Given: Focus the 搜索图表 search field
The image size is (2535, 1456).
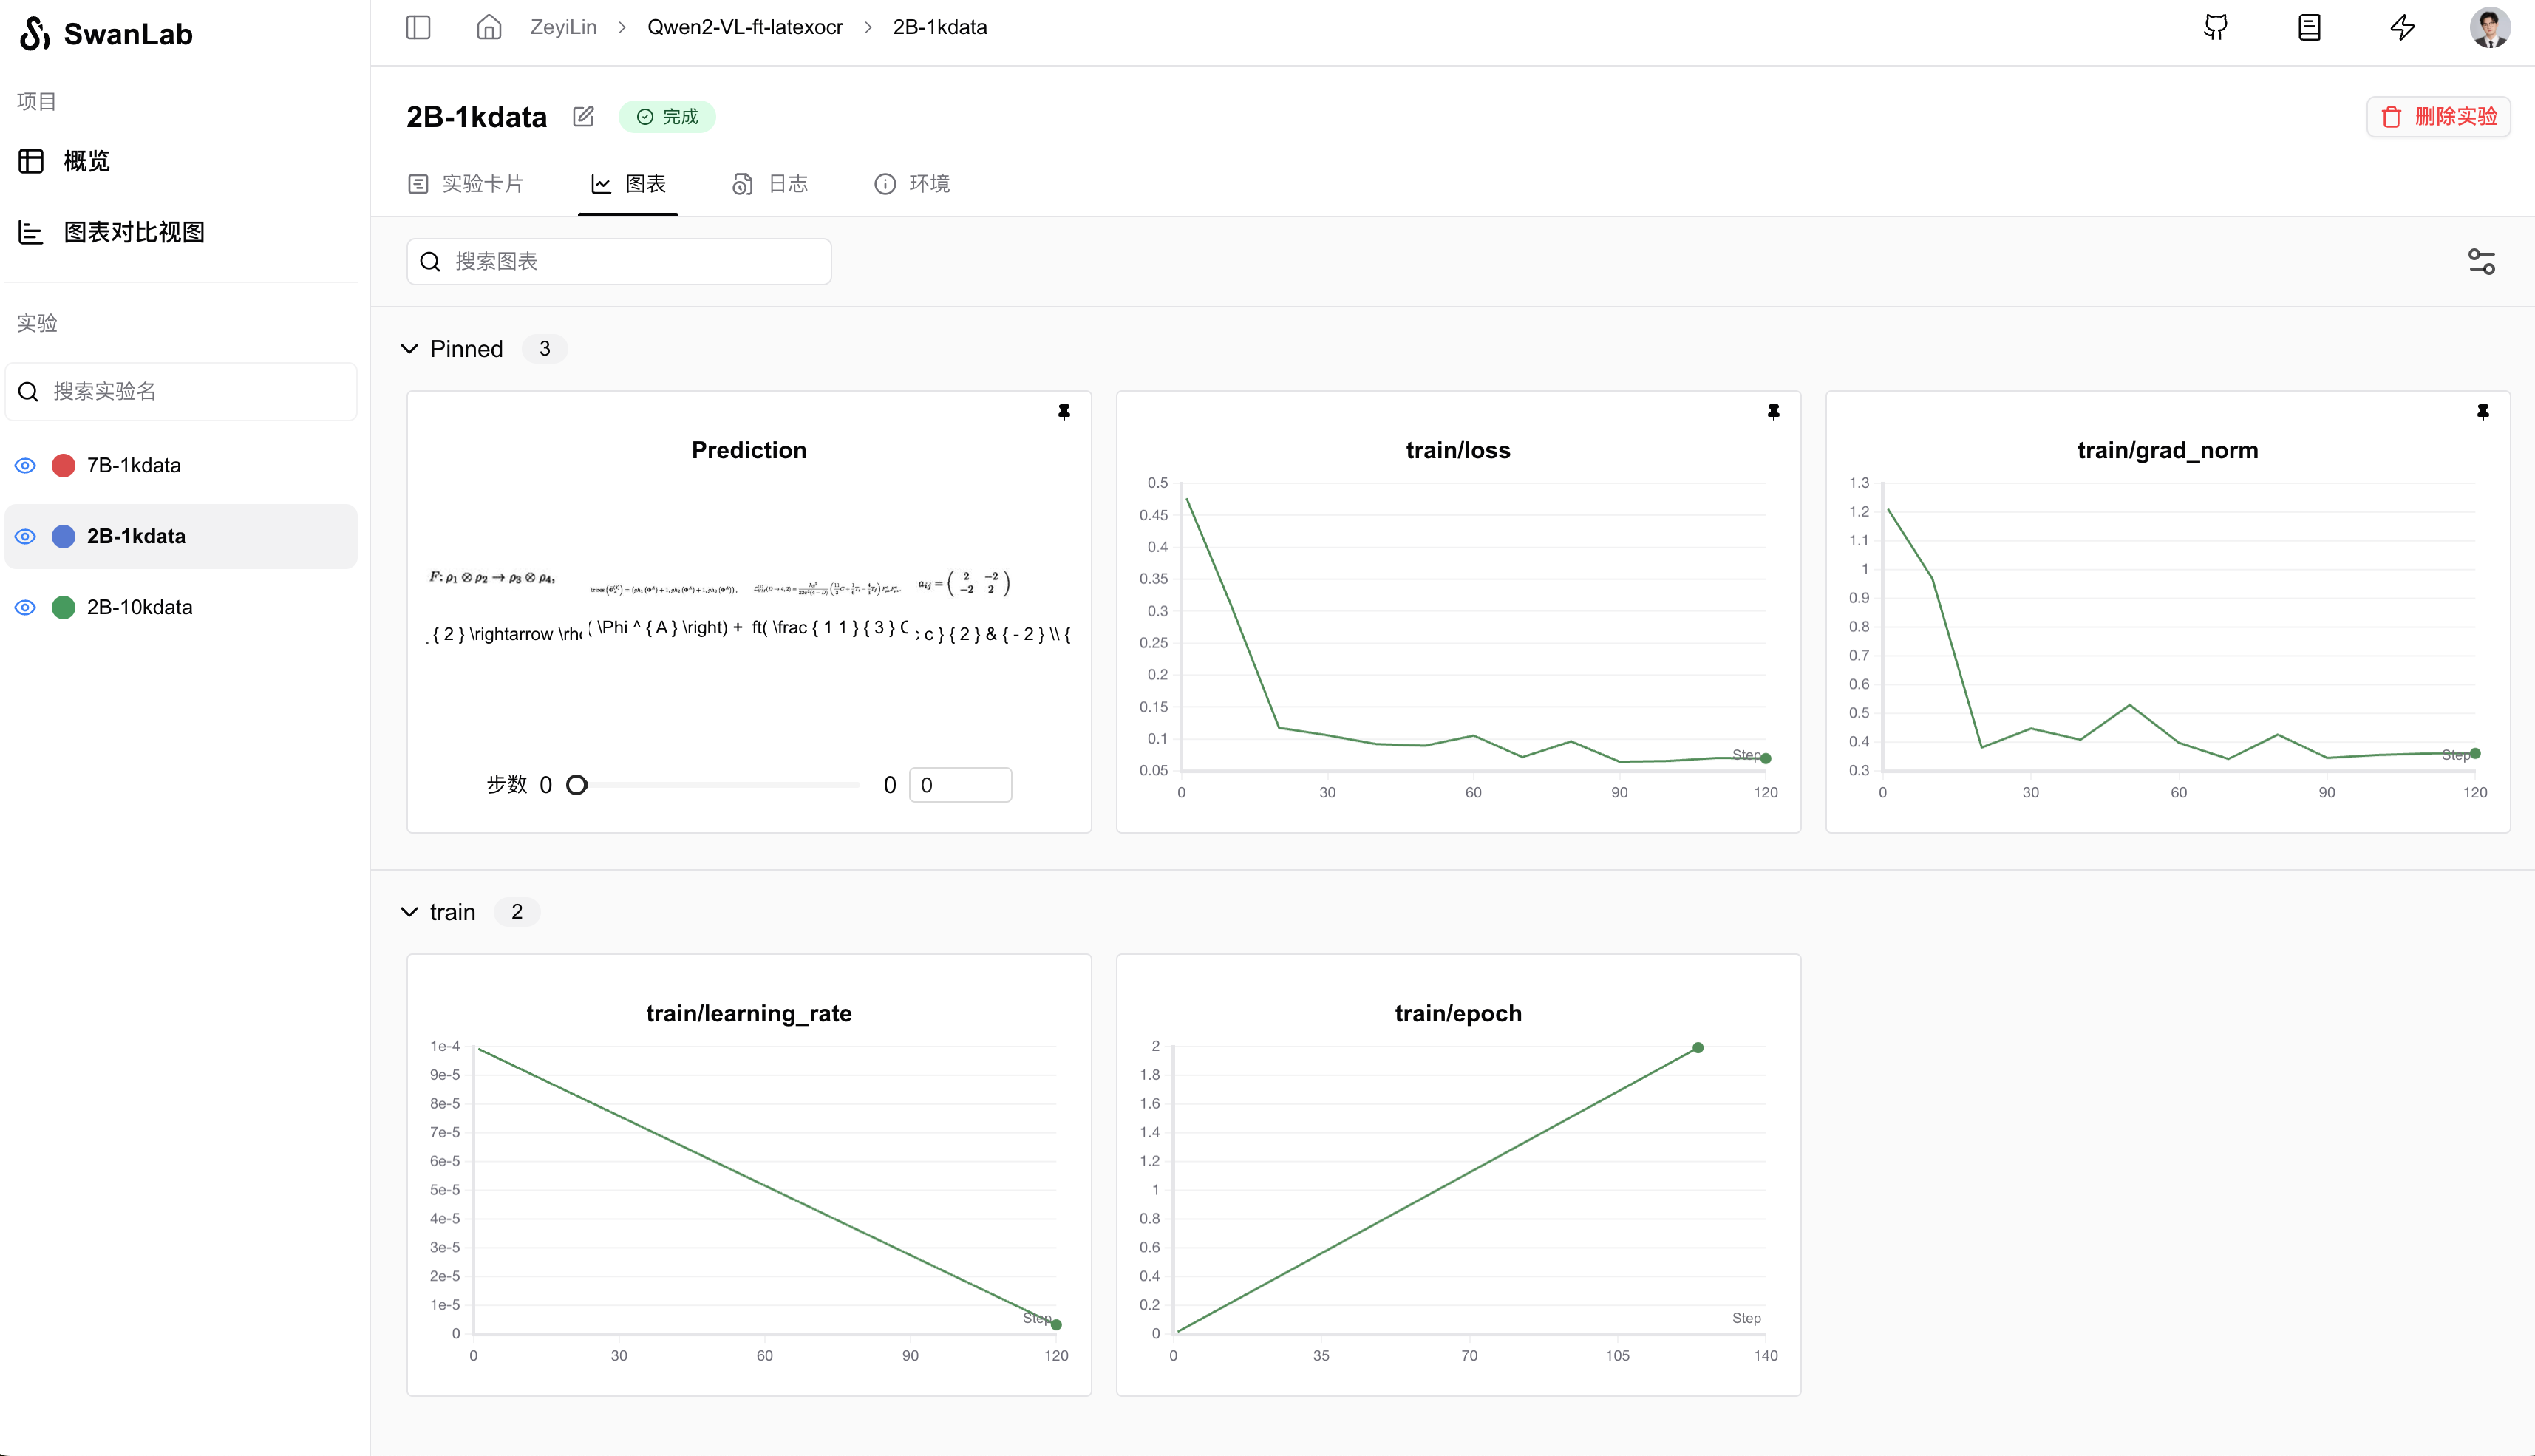Looking at the screenshot, I should coord(630,262).
